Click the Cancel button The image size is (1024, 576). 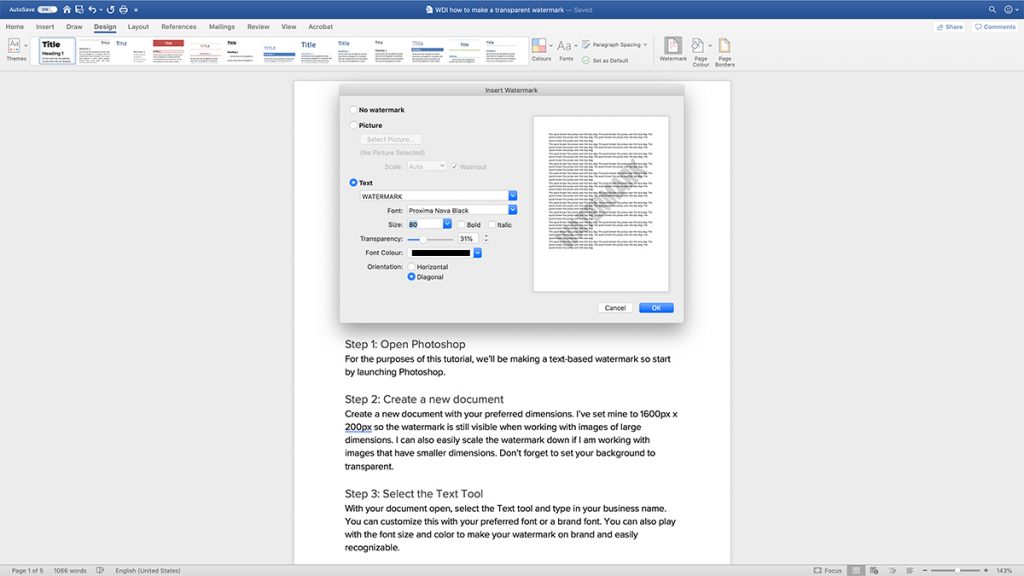[x=615, y=308]
